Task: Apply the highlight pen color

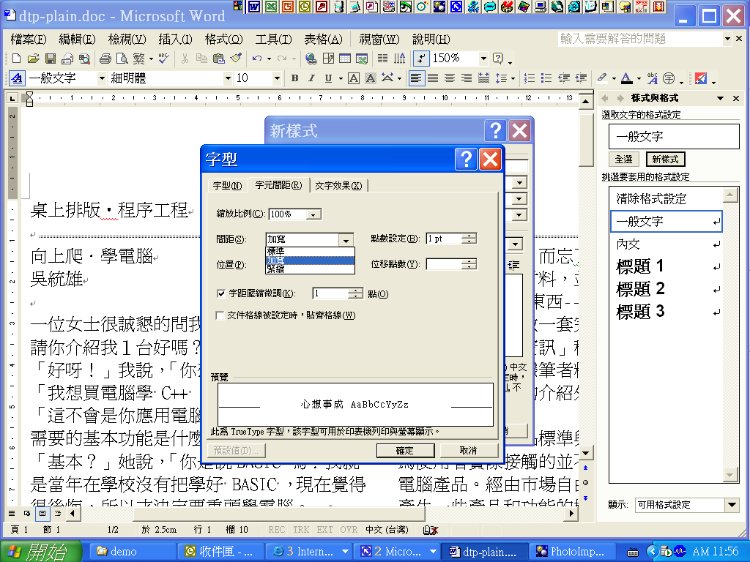Action: pos(602,78)
